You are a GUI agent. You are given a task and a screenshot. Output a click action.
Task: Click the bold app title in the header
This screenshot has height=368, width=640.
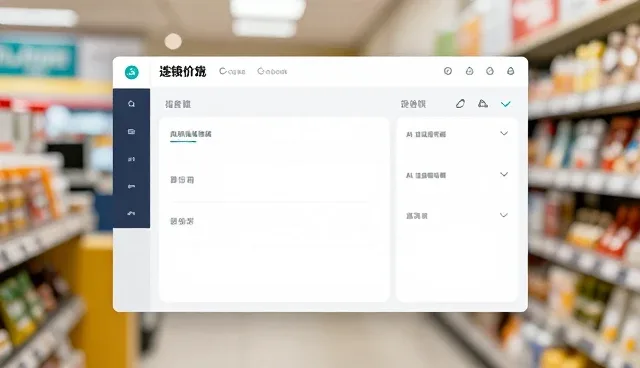pos(182,71)
